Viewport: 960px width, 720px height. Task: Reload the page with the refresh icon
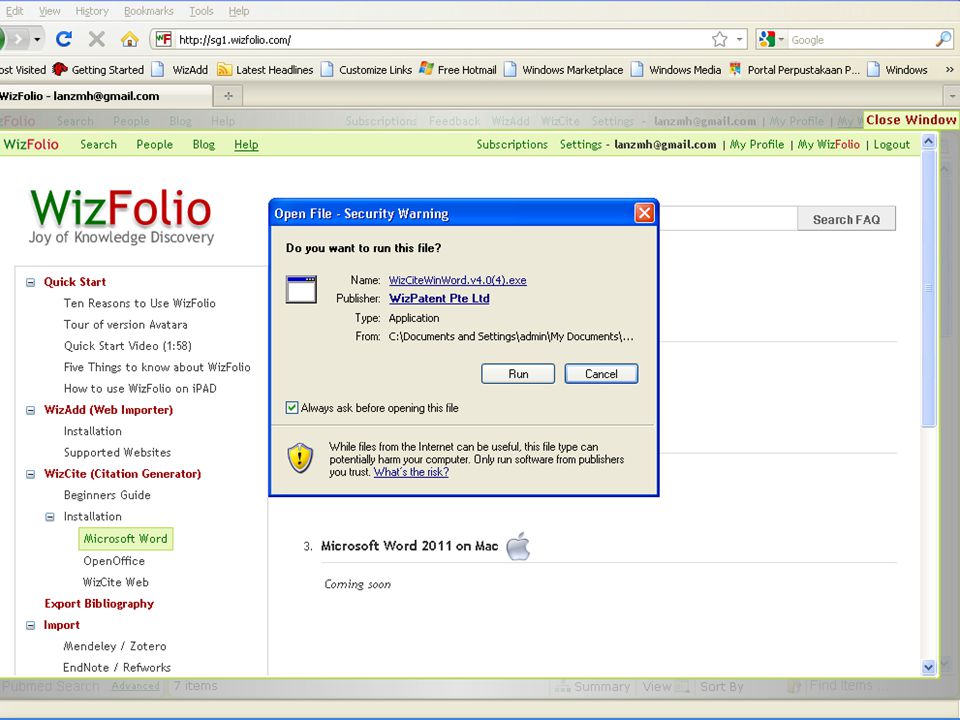(x=64, y=40)
